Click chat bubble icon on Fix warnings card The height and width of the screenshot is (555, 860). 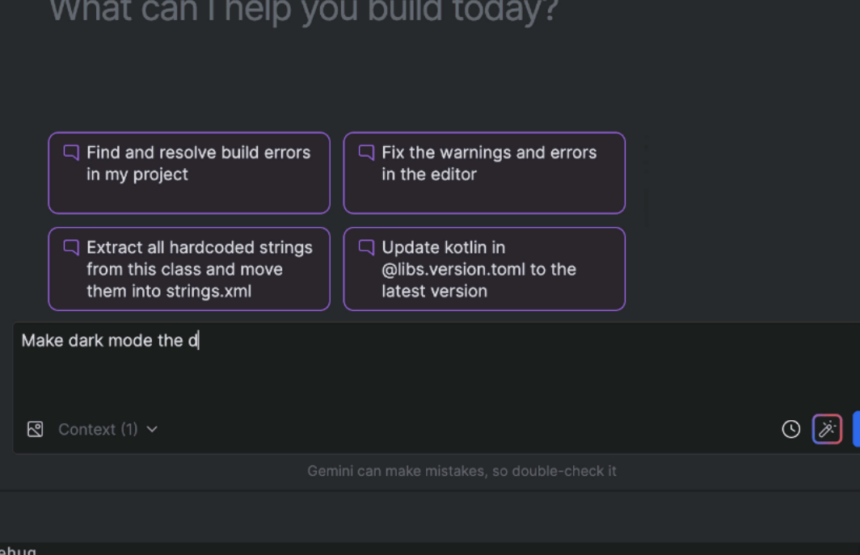[x=366, y=152]
